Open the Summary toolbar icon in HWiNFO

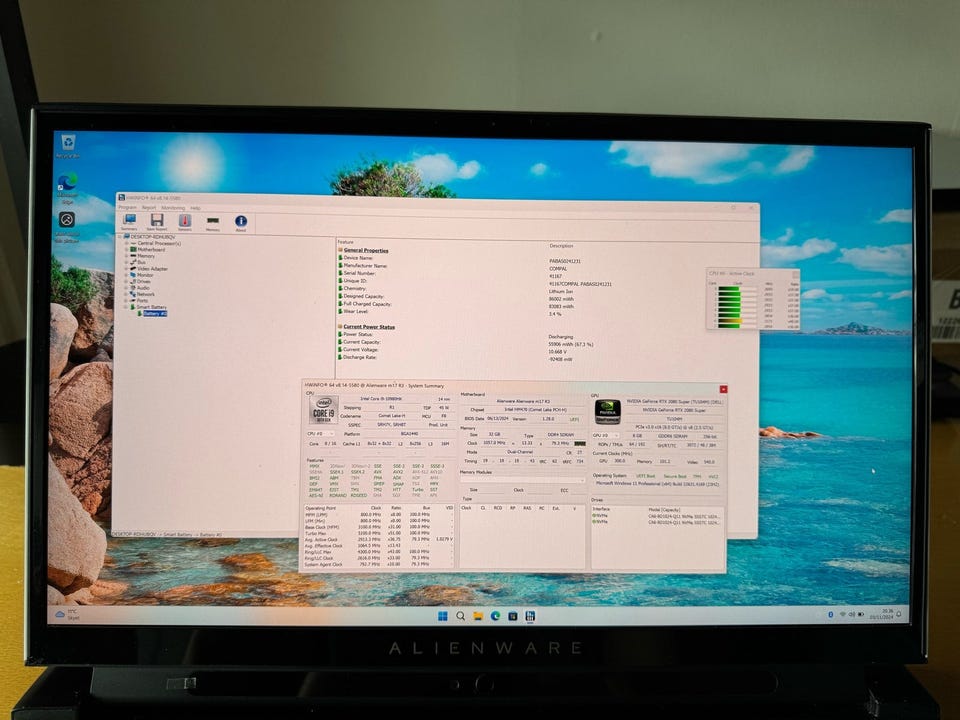tap(129, 222)
